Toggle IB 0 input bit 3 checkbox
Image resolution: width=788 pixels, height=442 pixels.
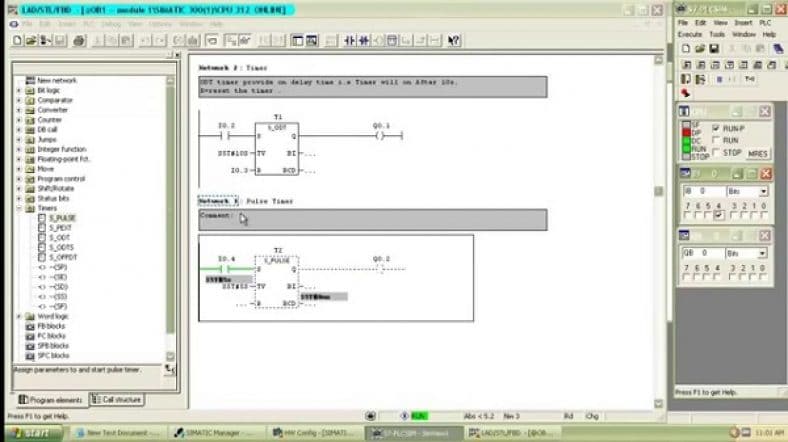[734, 215]
